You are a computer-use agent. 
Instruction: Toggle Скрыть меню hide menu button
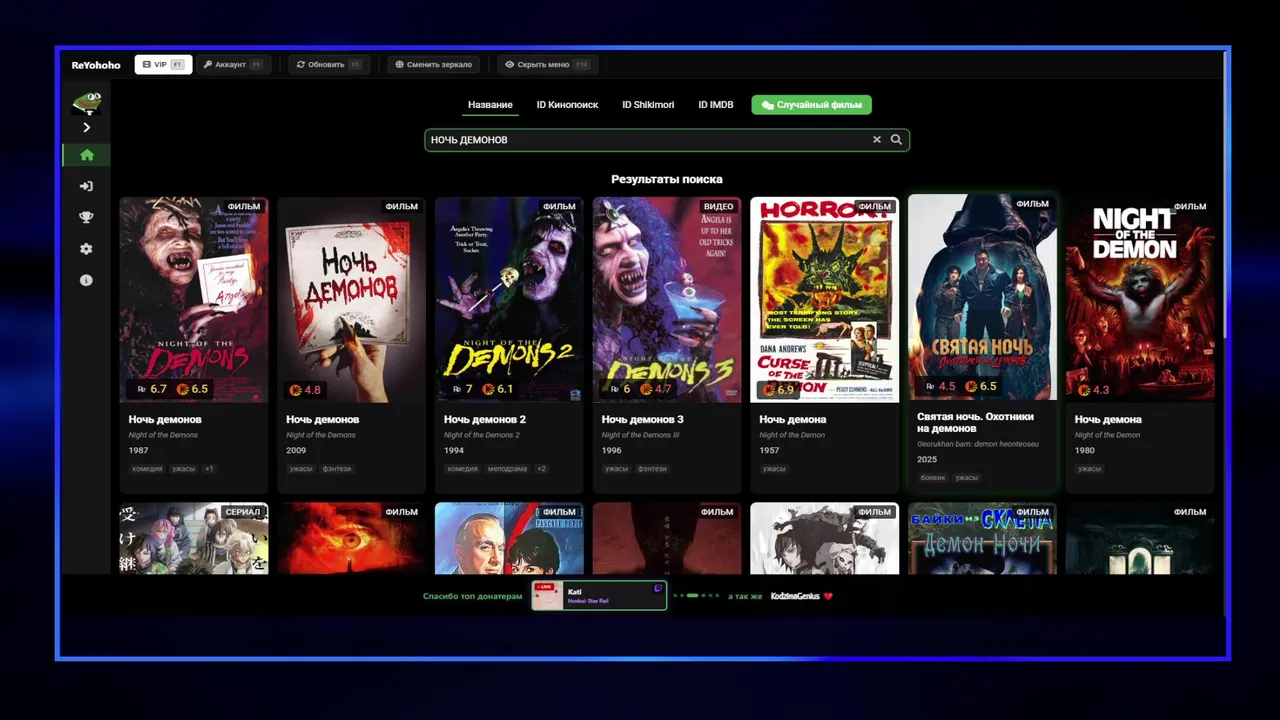[547, 64]
